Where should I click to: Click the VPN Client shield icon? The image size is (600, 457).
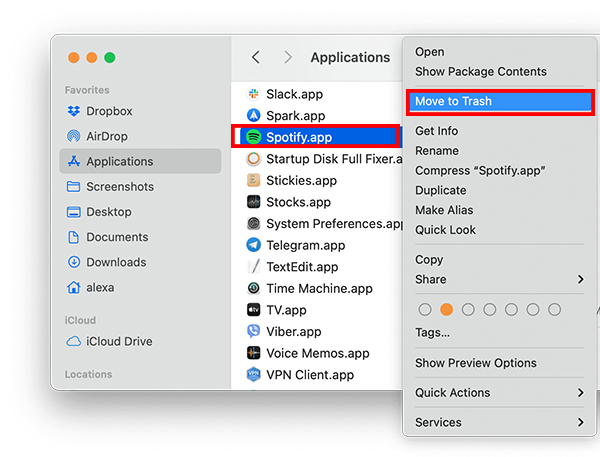point(253,374)
